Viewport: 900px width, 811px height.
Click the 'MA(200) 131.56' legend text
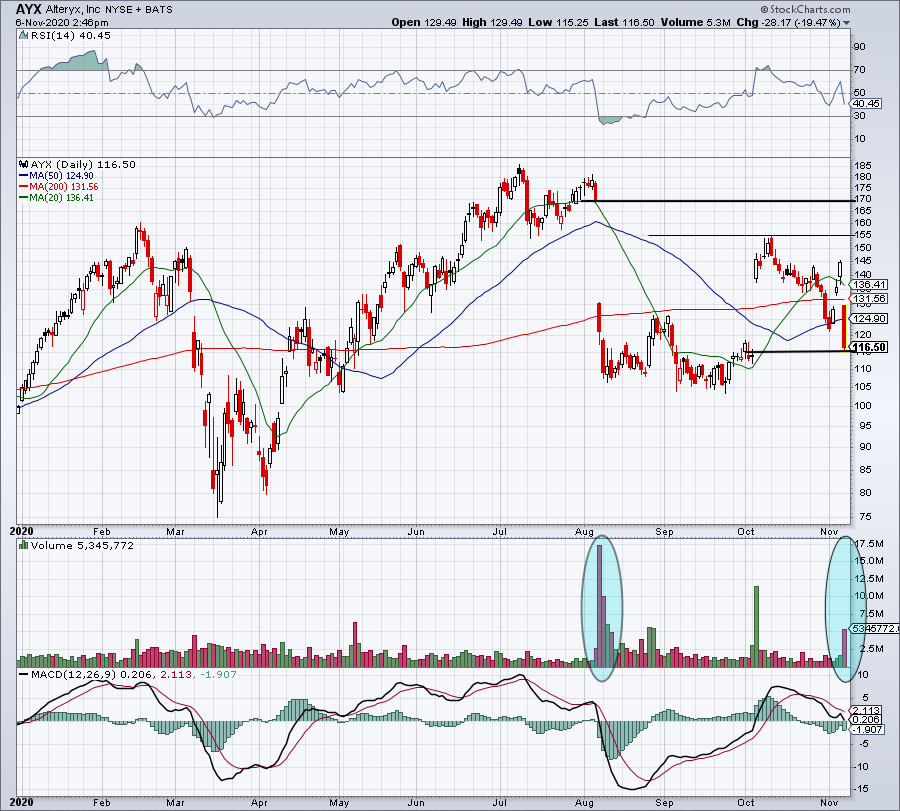tap(64, 187)
